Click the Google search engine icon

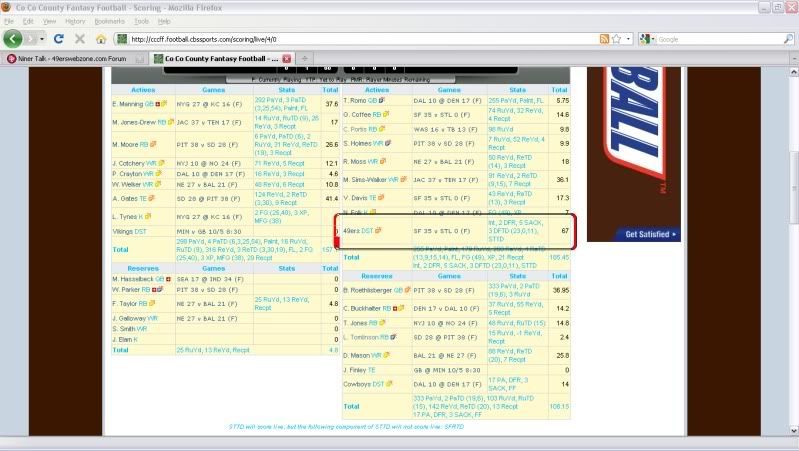(x=645, y=39)
